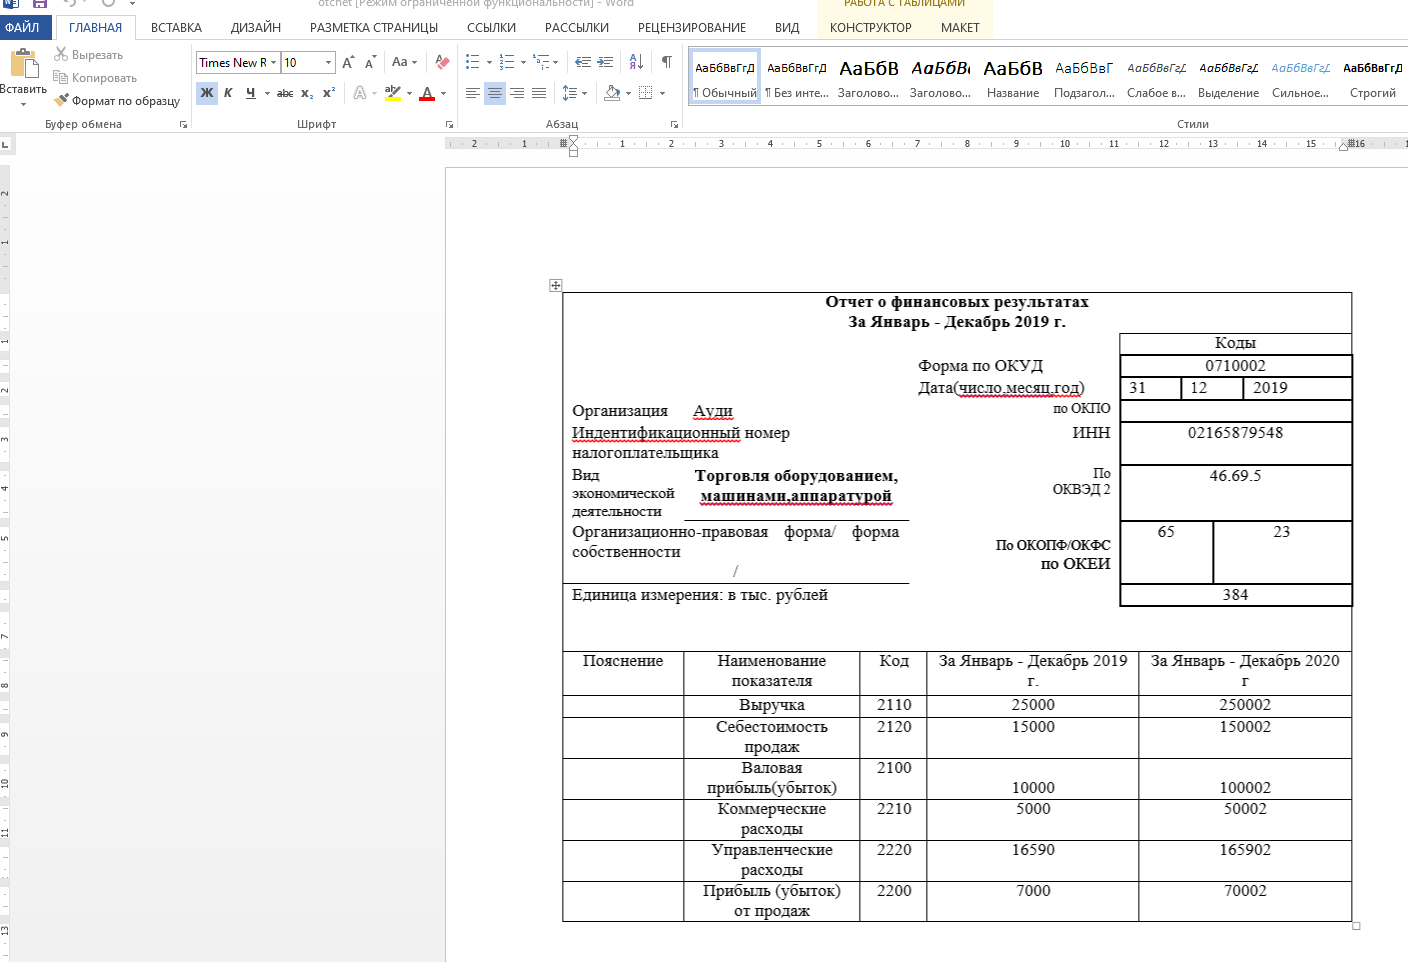Click the table cell containing 0710002

tap(1235, 366)
